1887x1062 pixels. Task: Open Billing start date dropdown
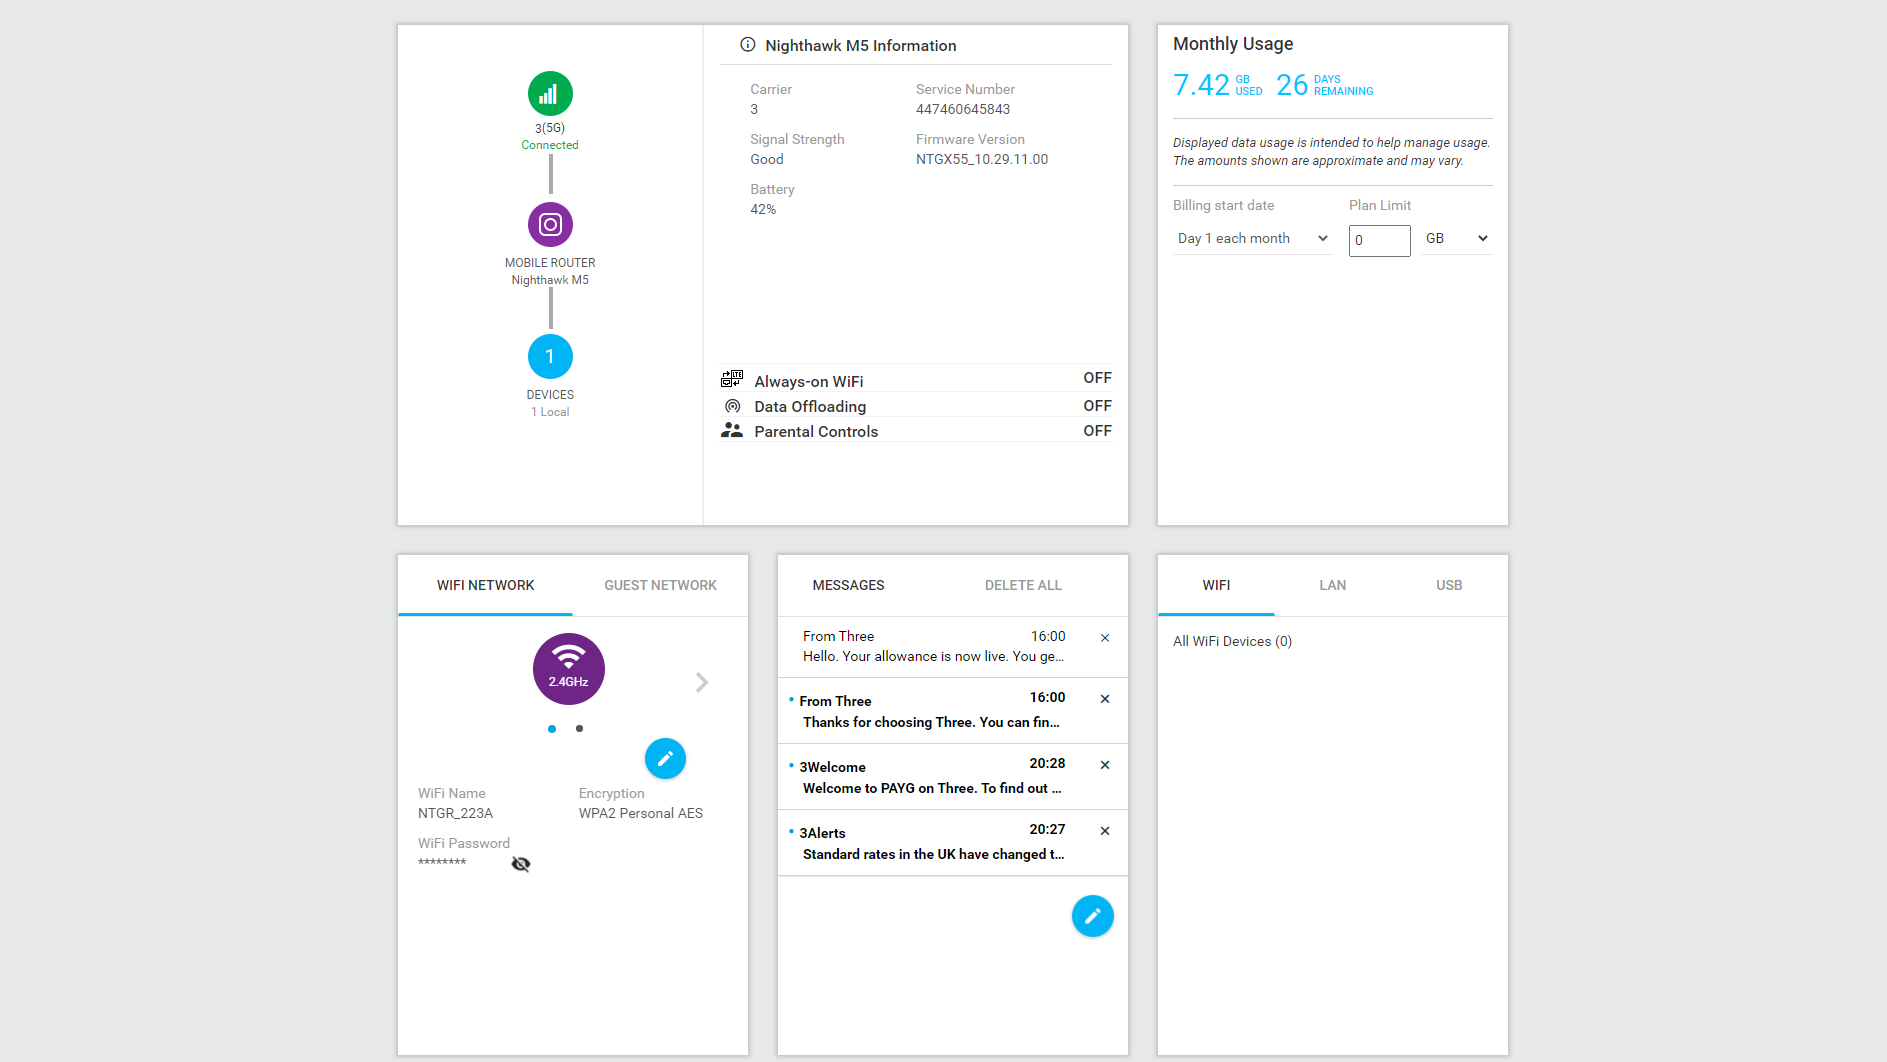coord(1253,239)
